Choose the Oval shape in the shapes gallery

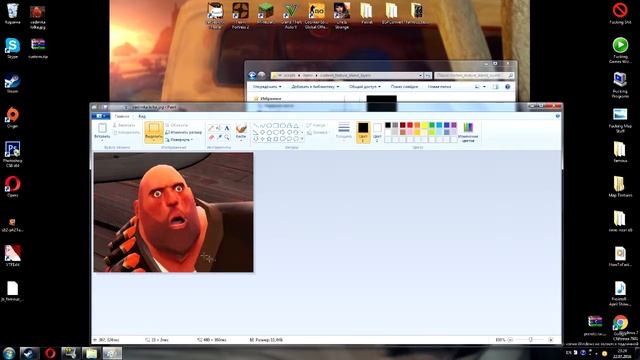point(269,126)
